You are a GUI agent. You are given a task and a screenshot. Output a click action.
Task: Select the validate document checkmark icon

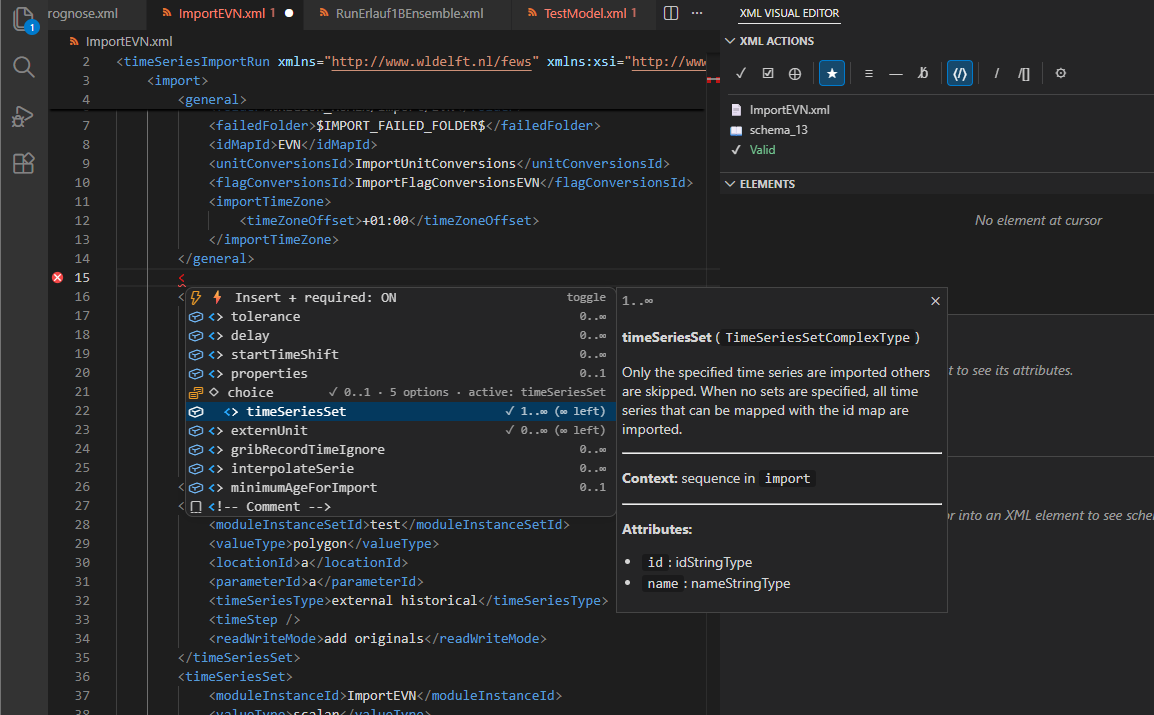tap(741, 73)
